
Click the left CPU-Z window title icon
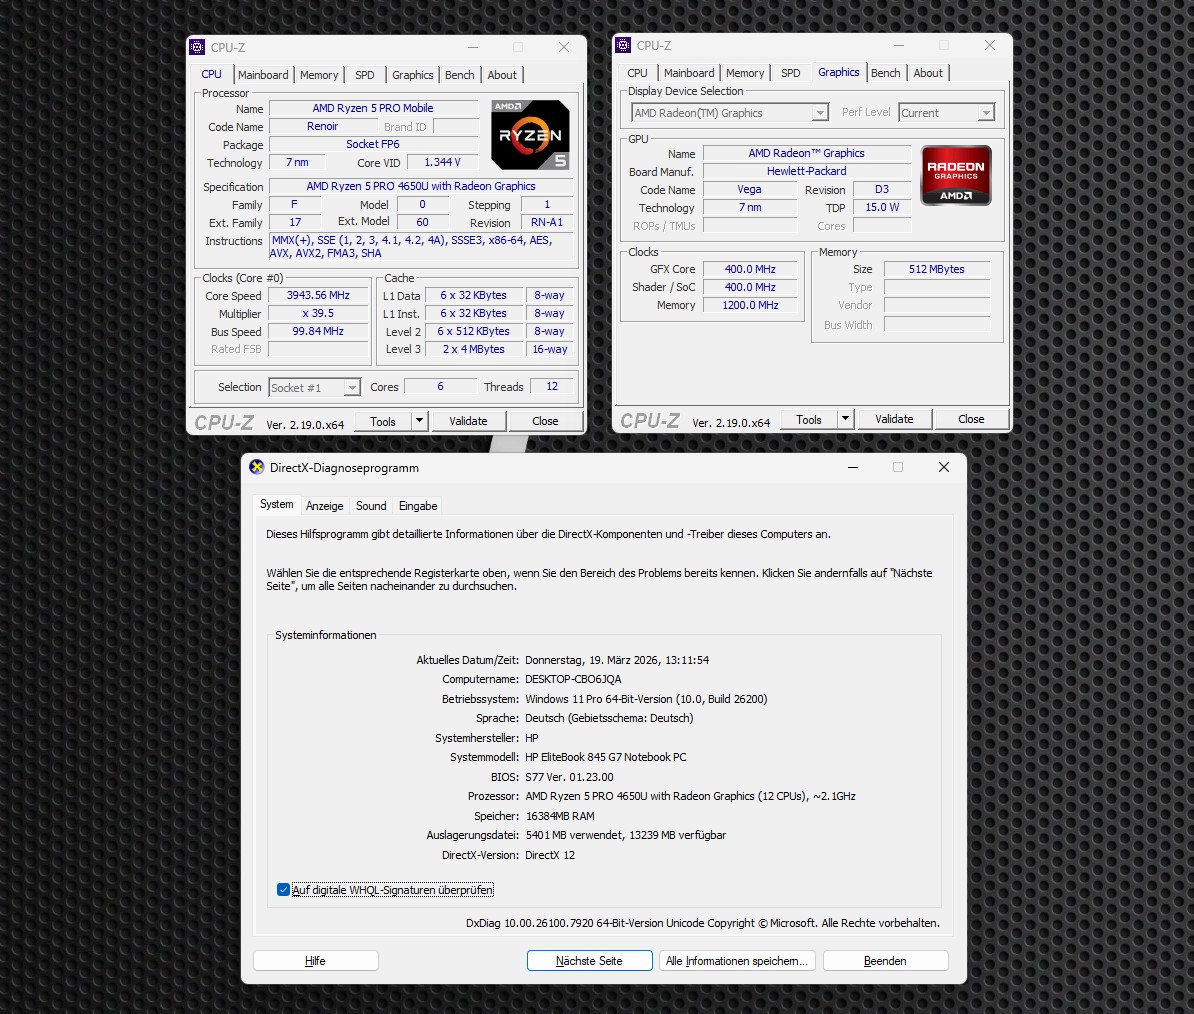(x=197, y=47)
